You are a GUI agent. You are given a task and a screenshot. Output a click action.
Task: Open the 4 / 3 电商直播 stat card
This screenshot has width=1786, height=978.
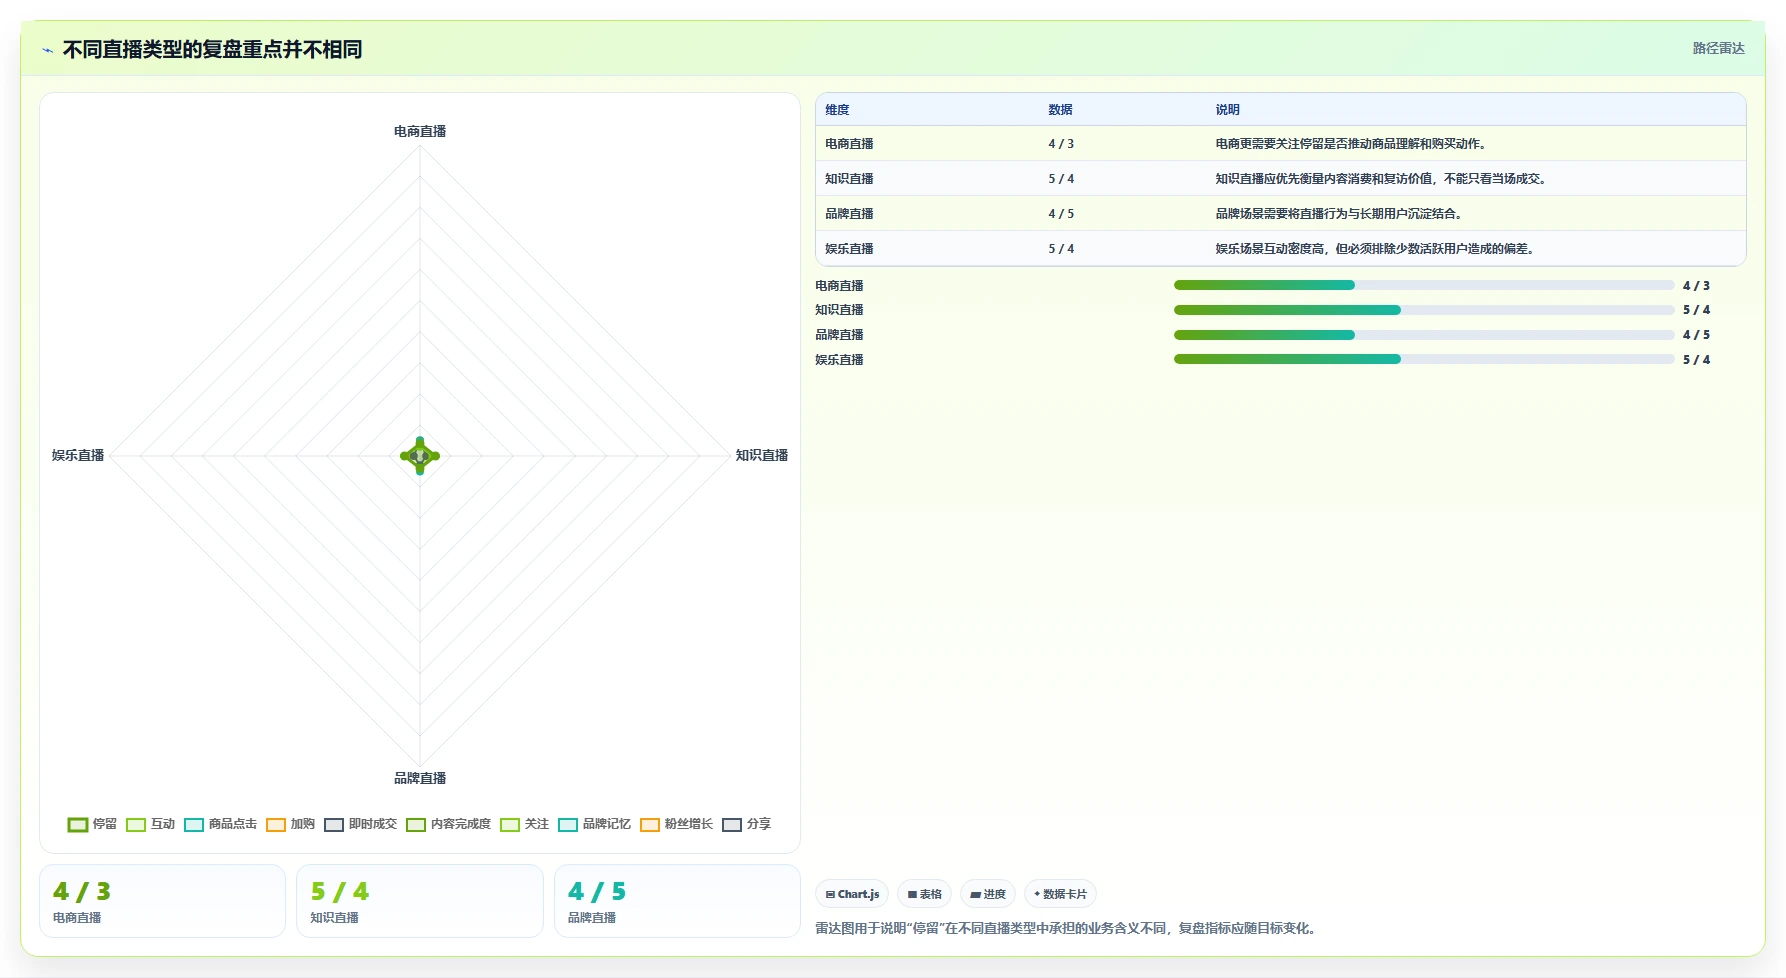pyautogui.click(x=163, y=901)
